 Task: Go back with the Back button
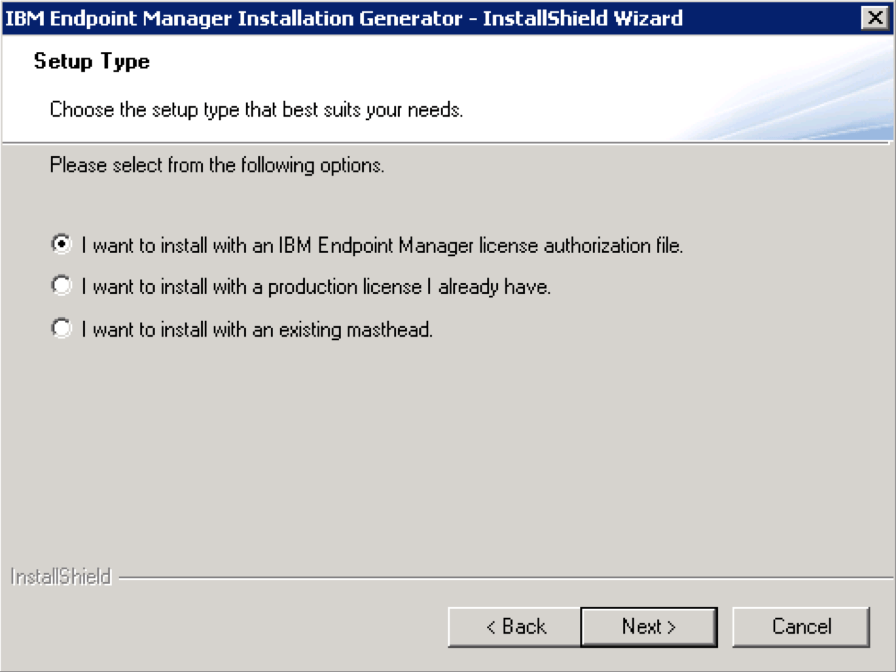[x=516, y=627]
